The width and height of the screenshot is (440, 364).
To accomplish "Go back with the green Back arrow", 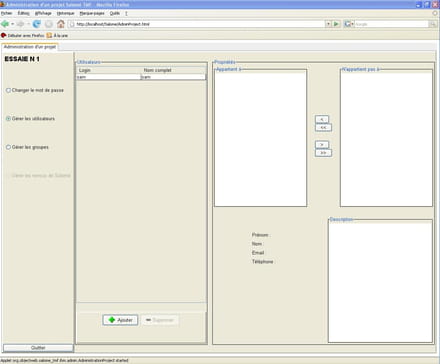I will (x=5, y=24).
